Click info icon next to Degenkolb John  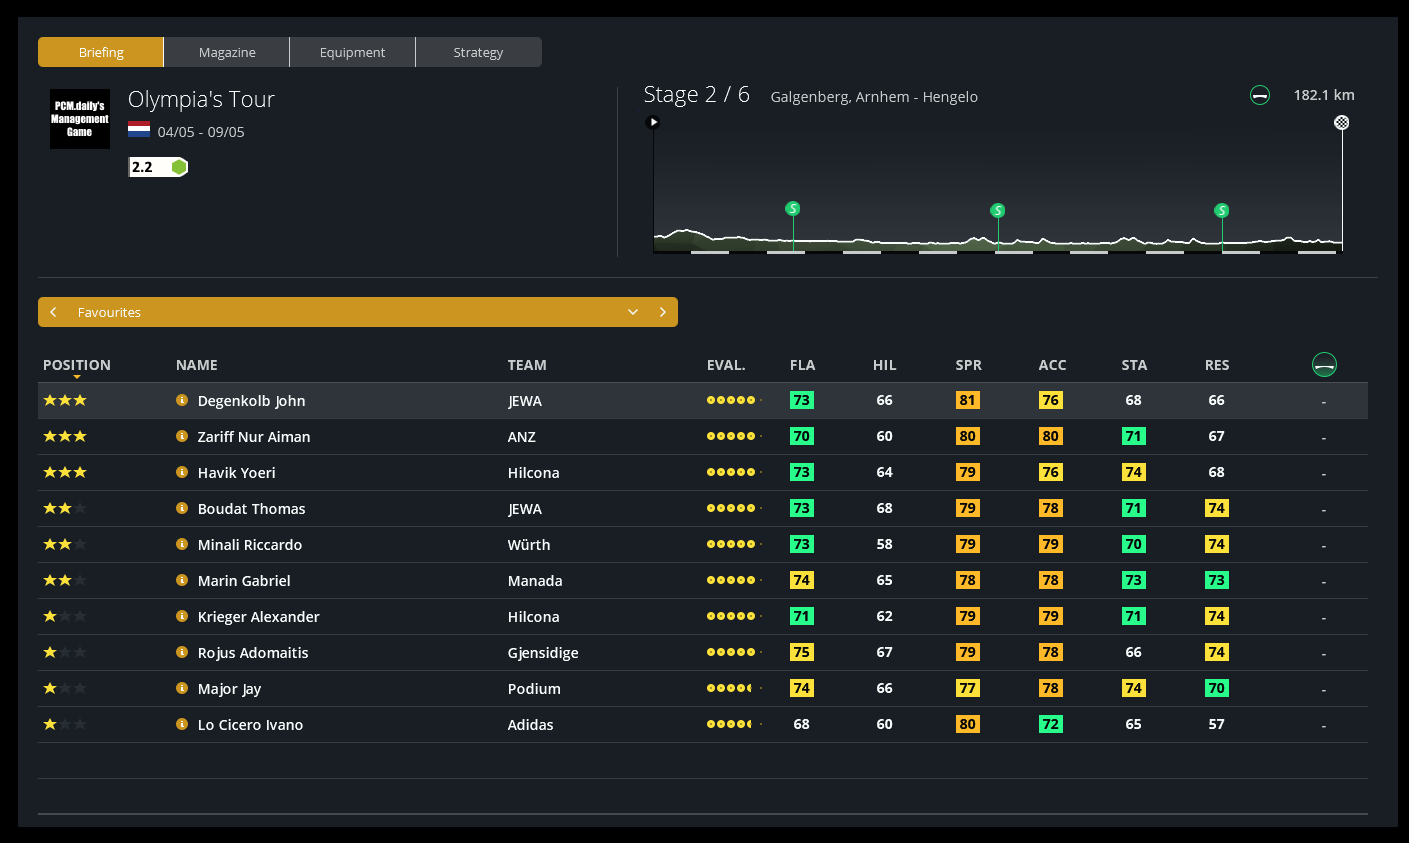pyautogui.click(x=182, y=400)
